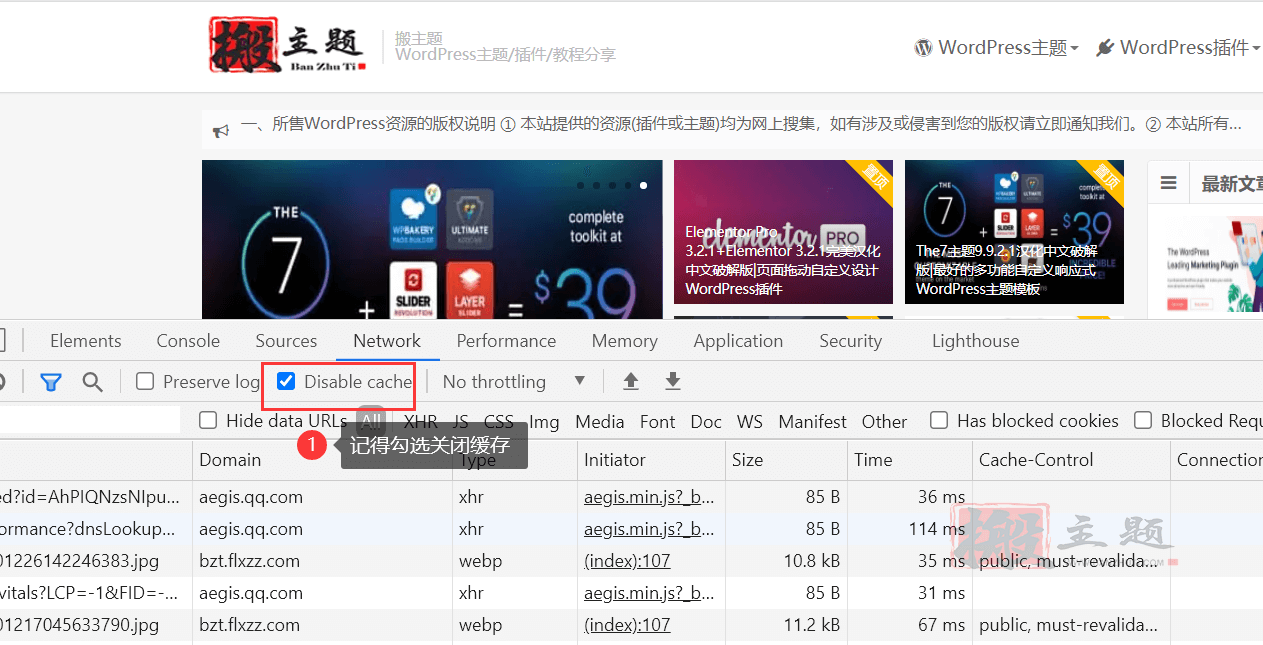Expand the WordPress主题 navigation menu
The width and height of the screenshot is (1263, 645).
pyautogui.click(x=996, y=47)
